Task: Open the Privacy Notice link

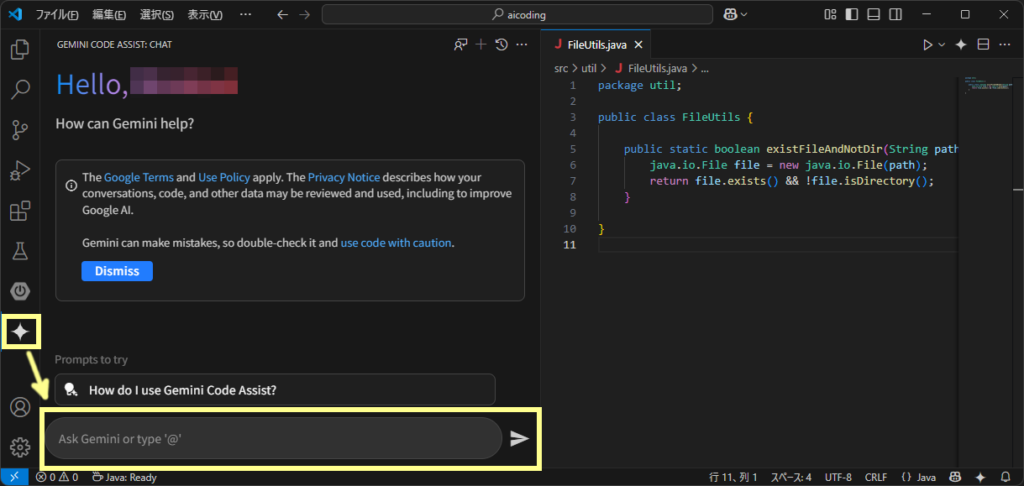Action: pos(344,177)
